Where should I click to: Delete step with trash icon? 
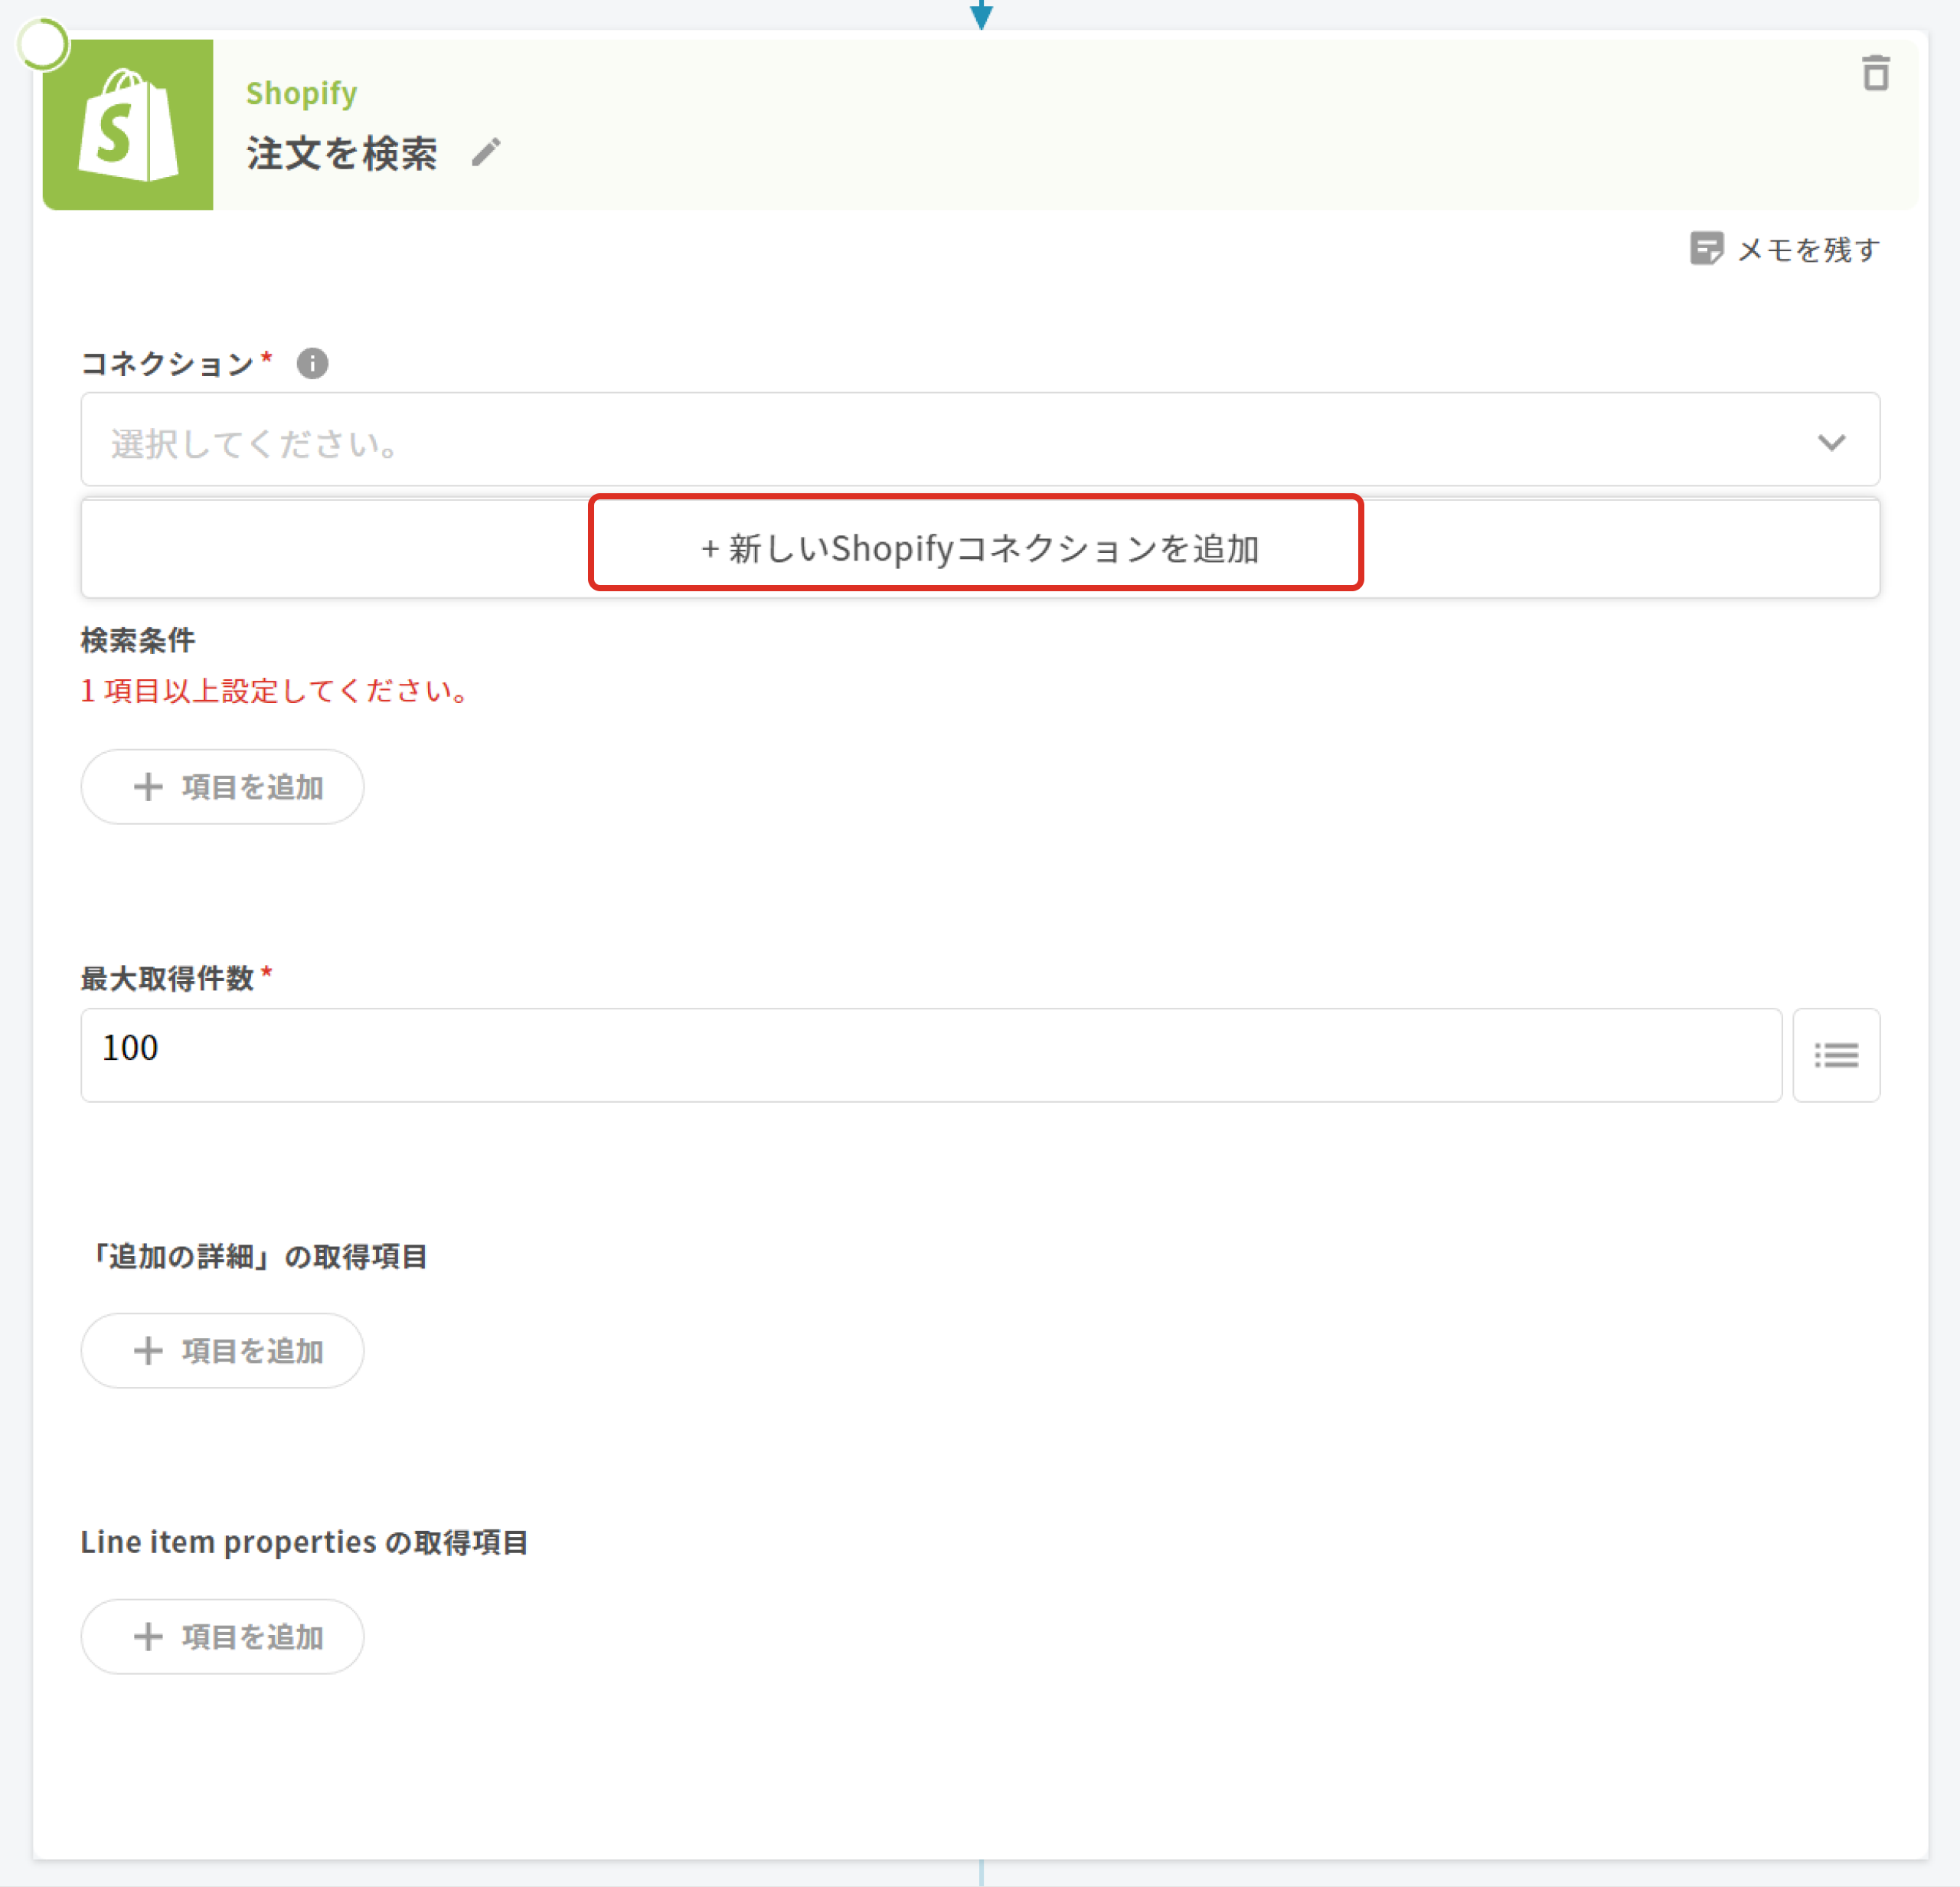(x=1875, y=74)
